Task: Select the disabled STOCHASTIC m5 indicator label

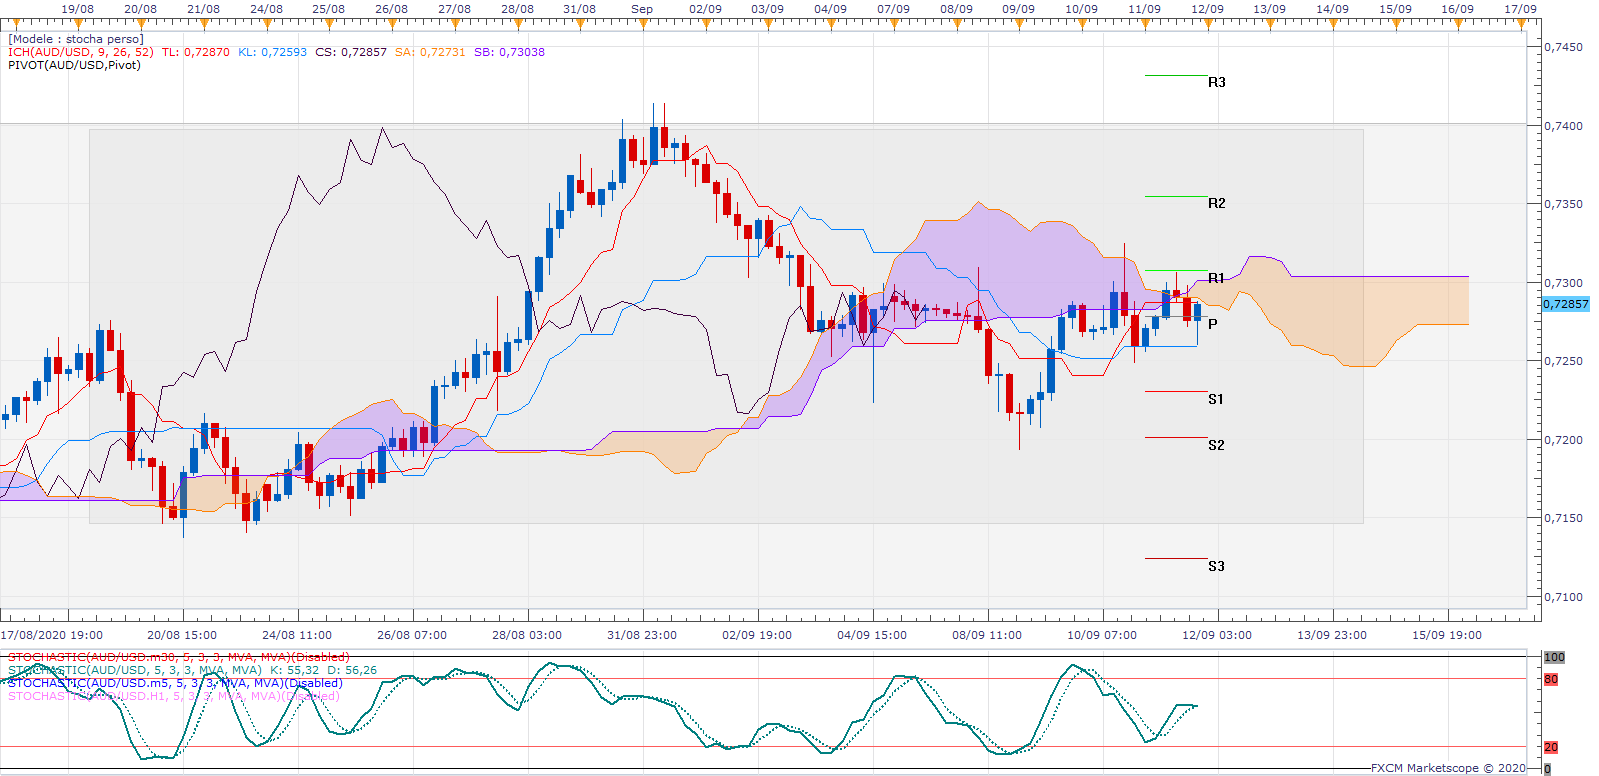Action: tap(175, 683)
